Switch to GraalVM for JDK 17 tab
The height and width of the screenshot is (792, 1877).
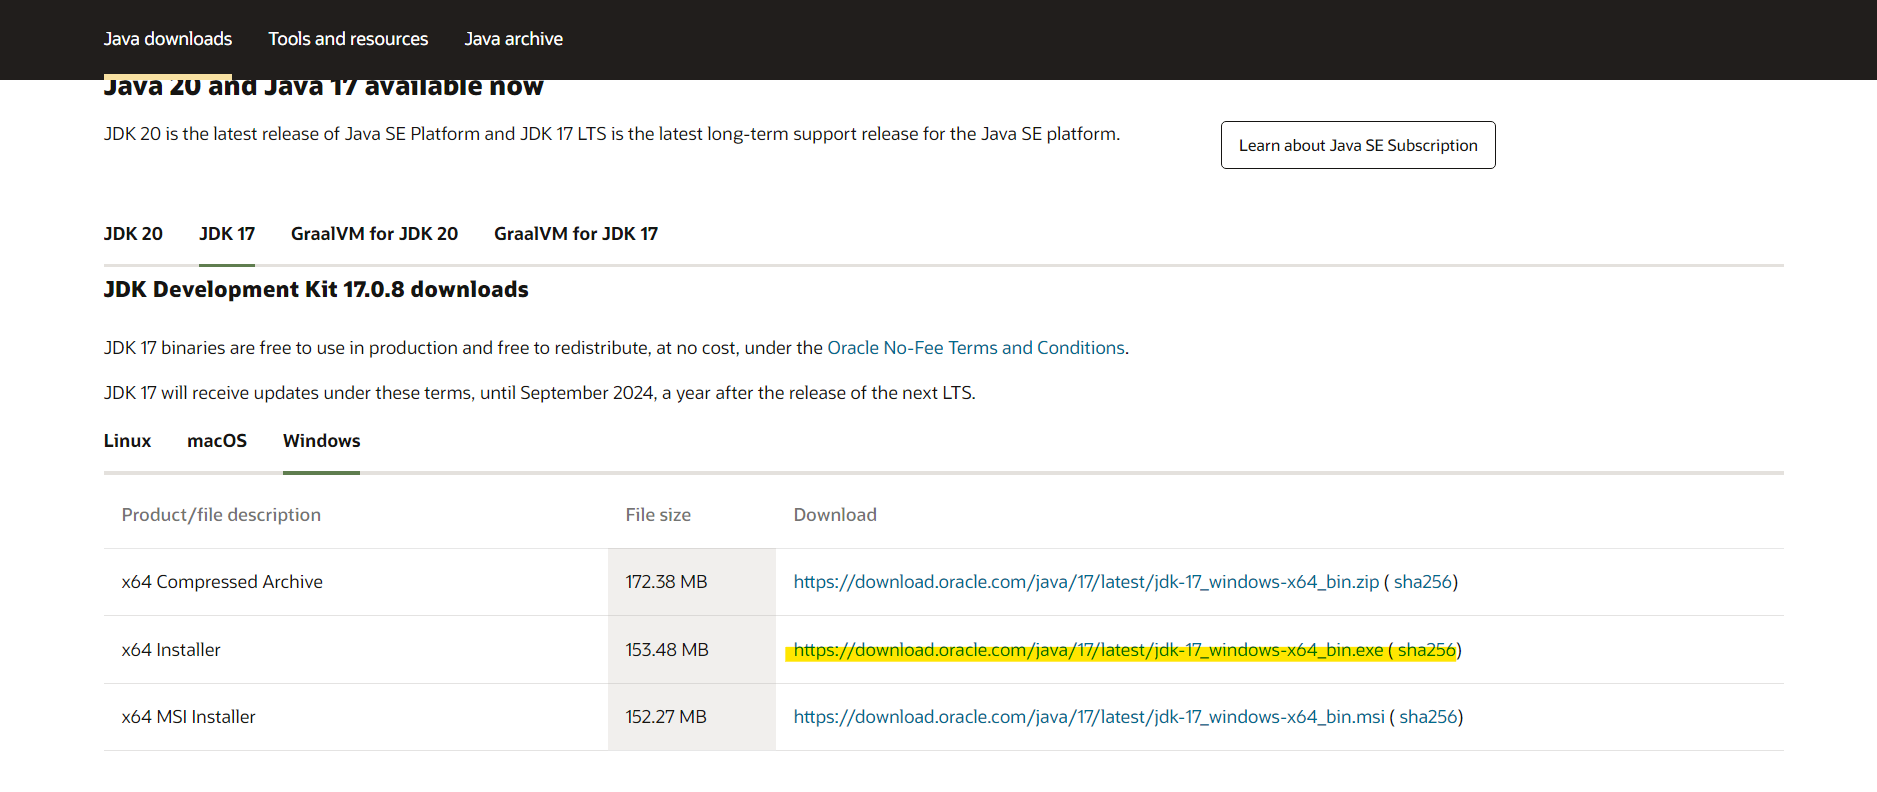[x=576, y=234]
